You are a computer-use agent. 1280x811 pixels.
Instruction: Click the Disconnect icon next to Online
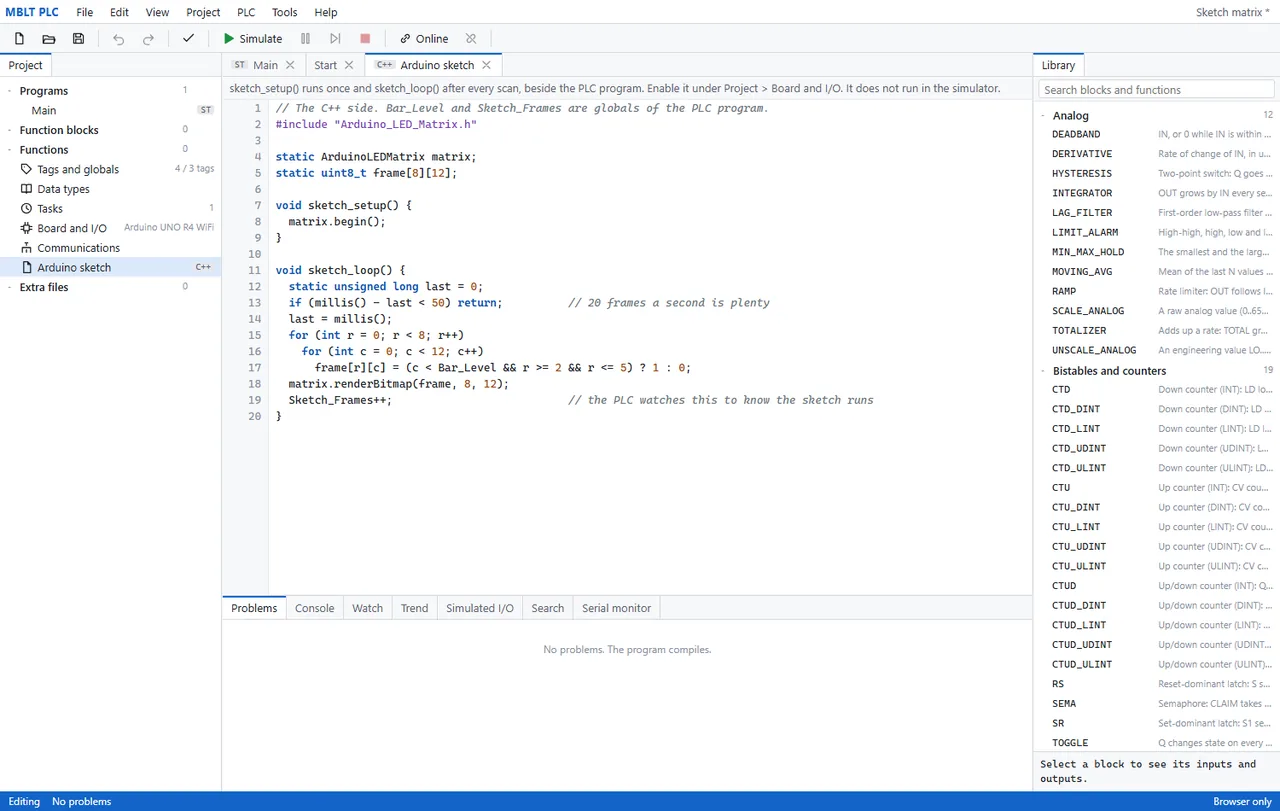click(471, 39)
